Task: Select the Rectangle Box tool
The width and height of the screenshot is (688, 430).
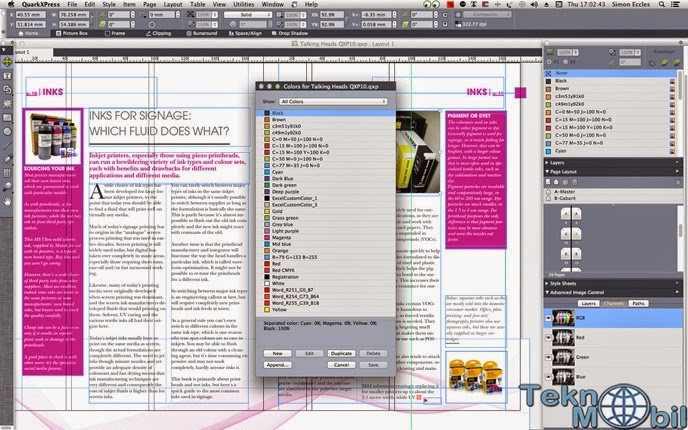Action: (7, 118)
